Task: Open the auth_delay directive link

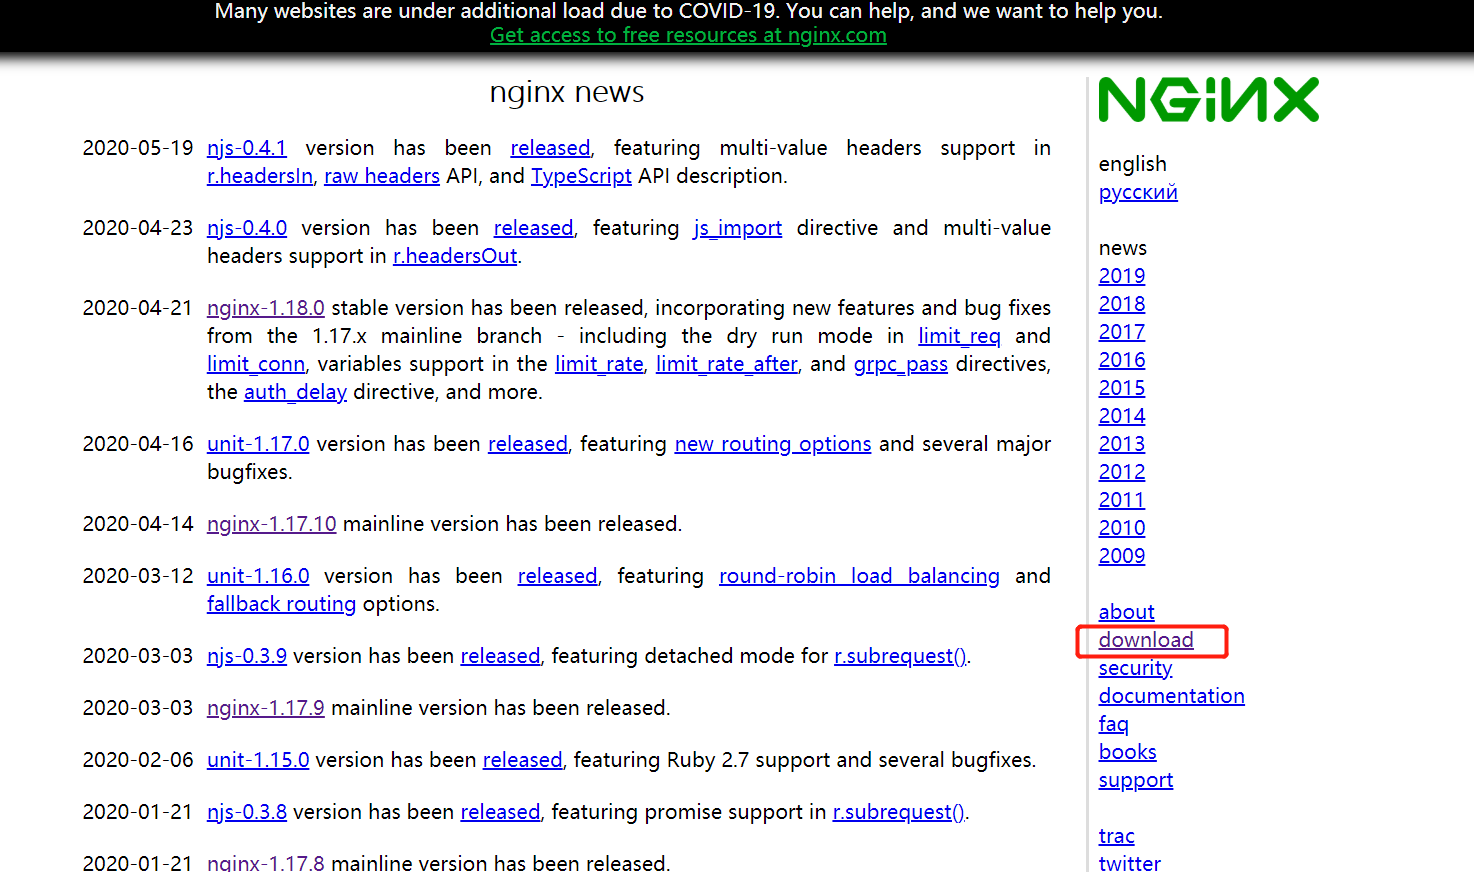Action: (295, 392)
